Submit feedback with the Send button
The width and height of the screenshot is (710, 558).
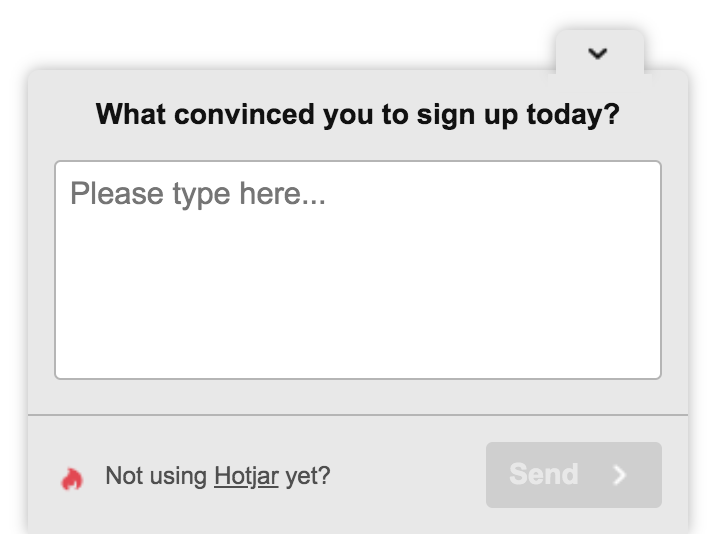(574, 475)
